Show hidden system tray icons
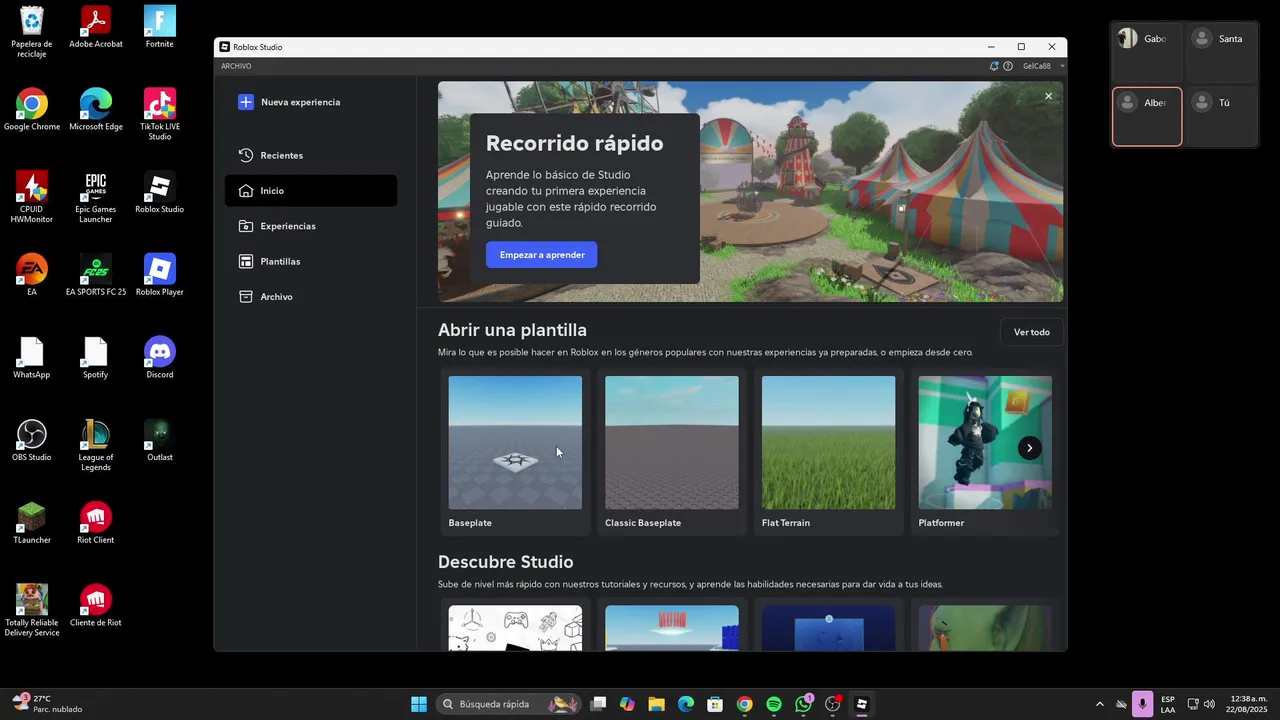The height and width of the screenshot is (720, 1280). coord(1100,704)
